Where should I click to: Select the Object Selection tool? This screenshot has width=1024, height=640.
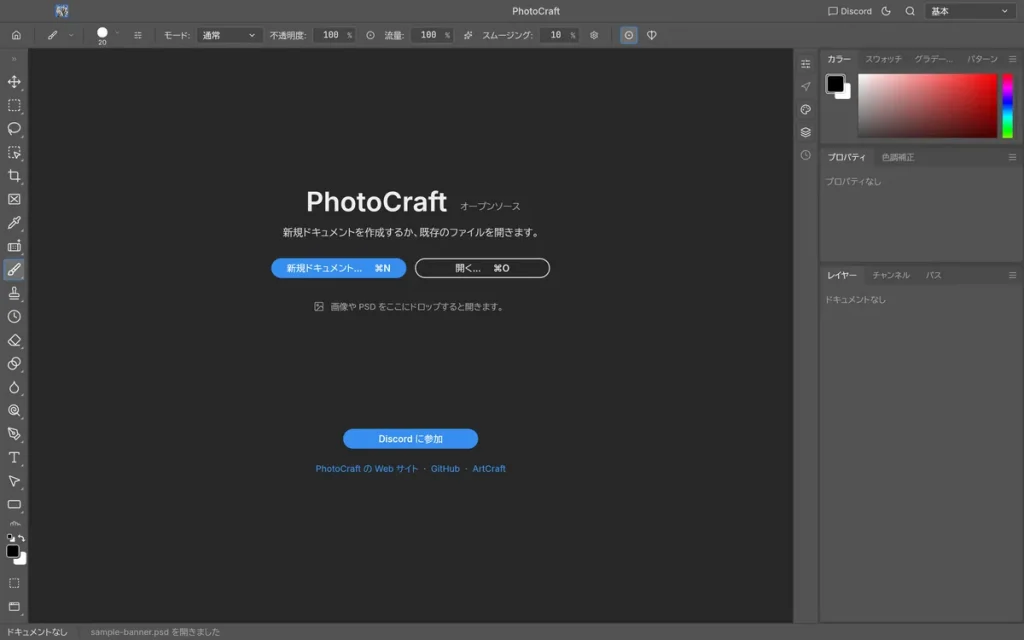14,152
